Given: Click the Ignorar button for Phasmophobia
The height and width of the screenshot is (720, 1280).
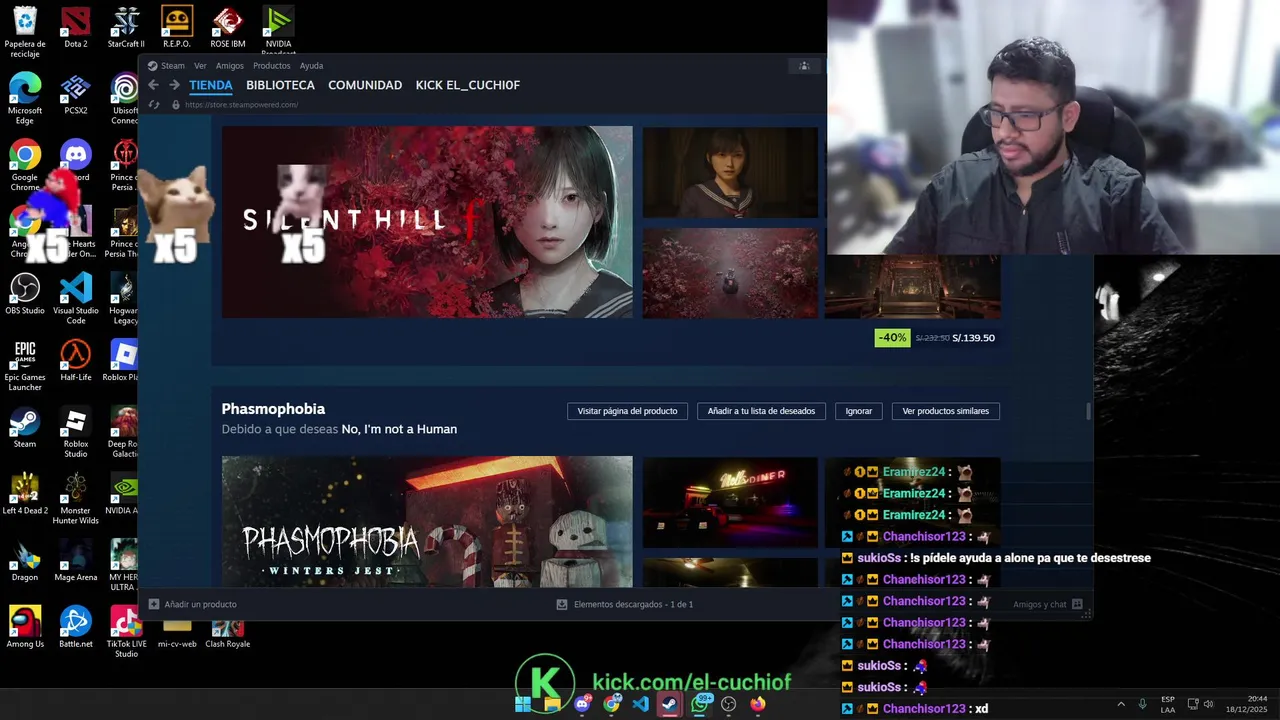Looking at the screenshot, I should click(x=858, y=411).
